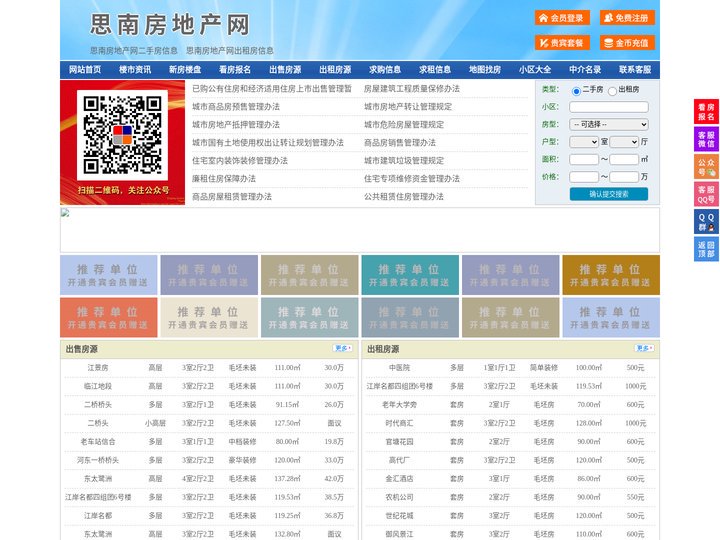Select the 二手房 radio option
Image resolution: width=720 pixels, height=540 pixels.
576,91
